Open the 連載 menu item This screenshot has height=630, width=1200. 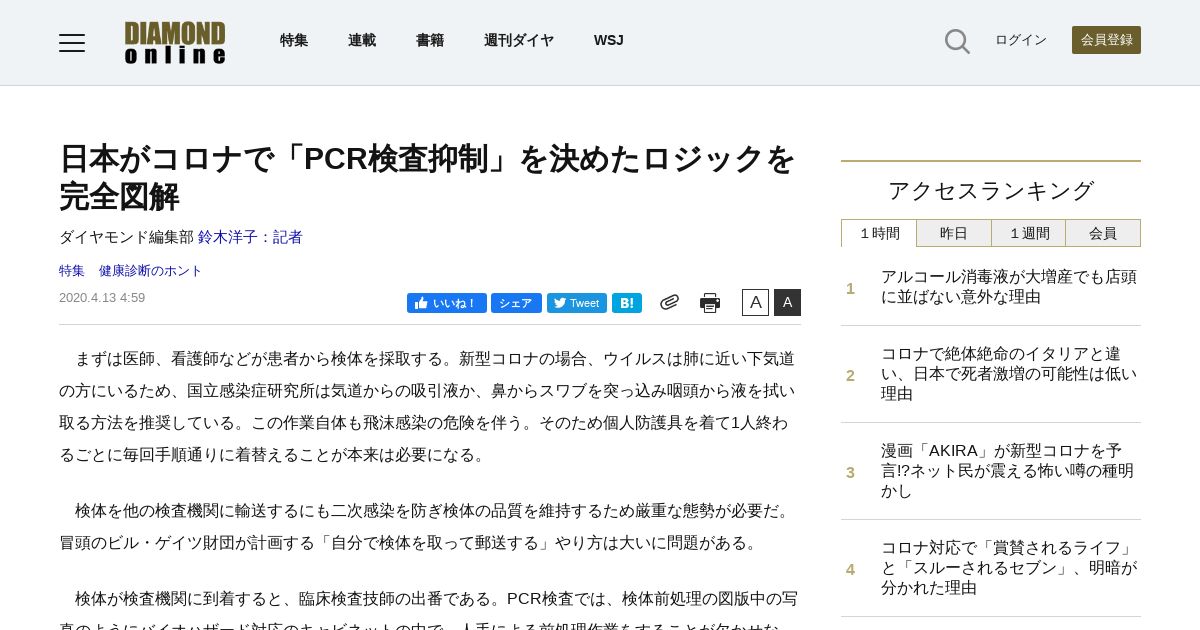pos(362,40)
